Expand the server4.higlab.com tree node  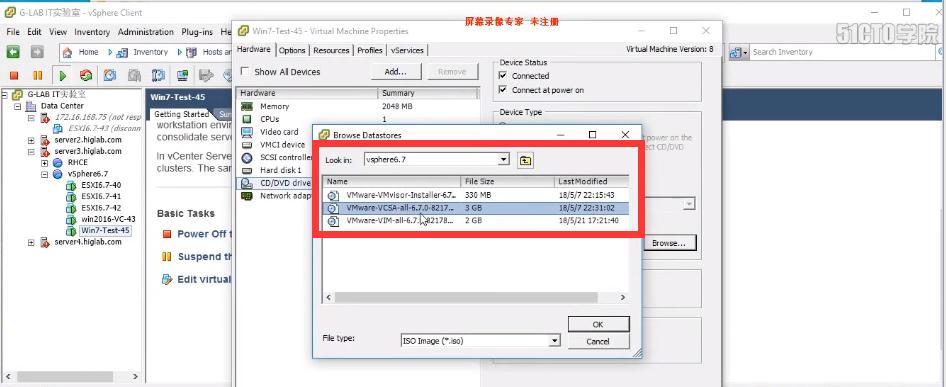point(31,242)
